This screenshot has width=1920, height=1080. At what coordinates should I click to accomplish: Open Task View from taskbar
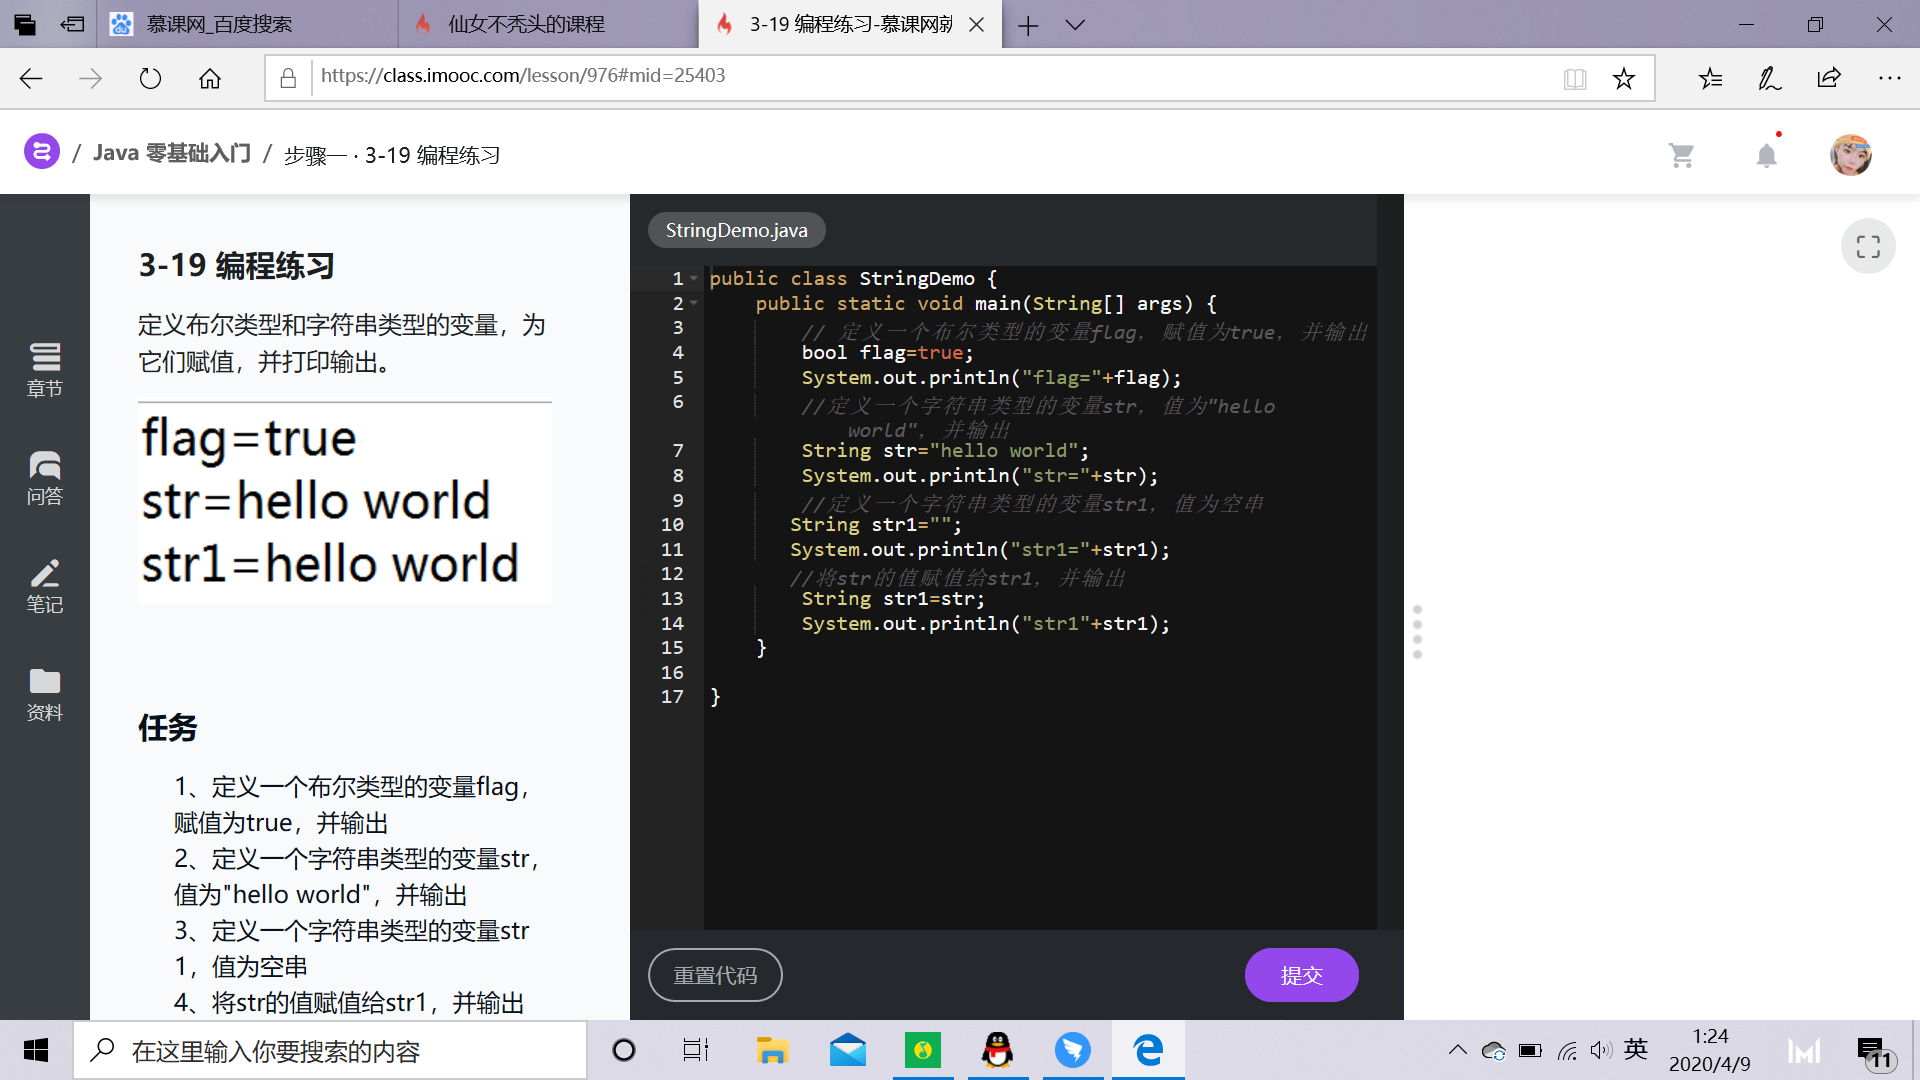tap(696, 1050)
